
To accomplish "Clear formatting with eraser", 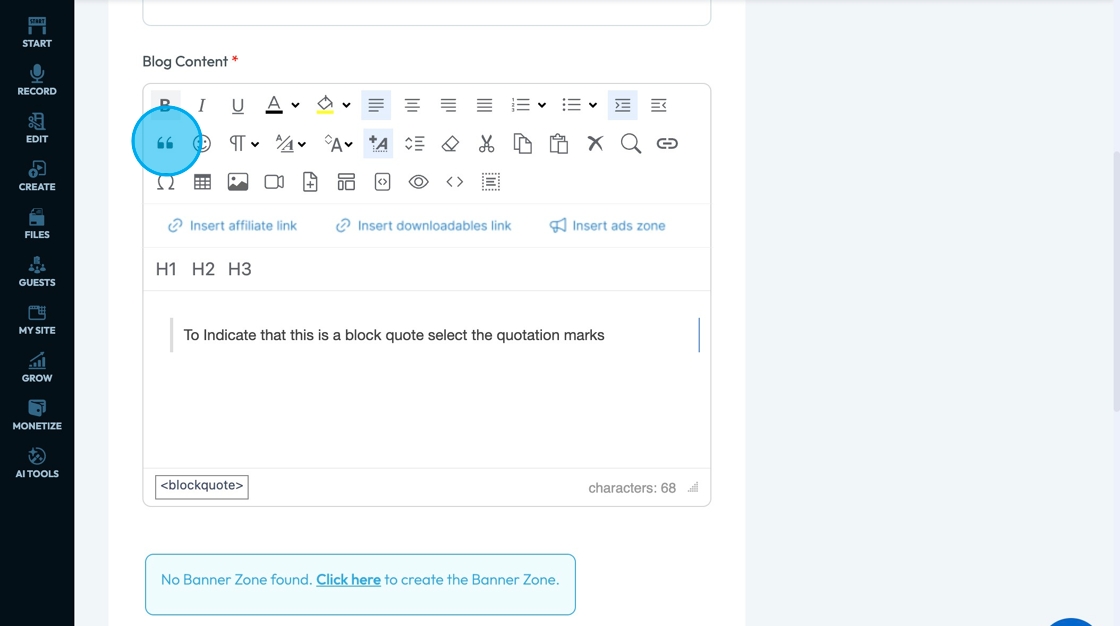I will point(450,144).
